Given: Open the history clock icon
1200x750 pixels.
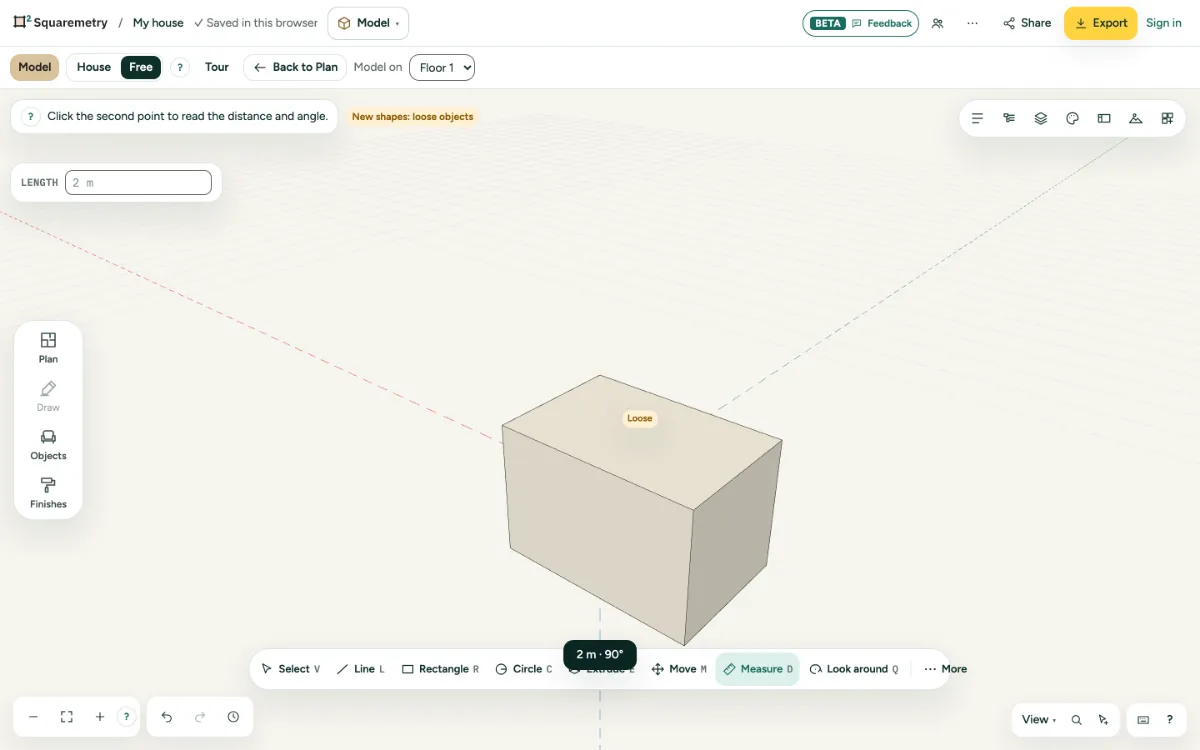Looking at the screenshot, I should pyautogui.click(x=233, y=717).
